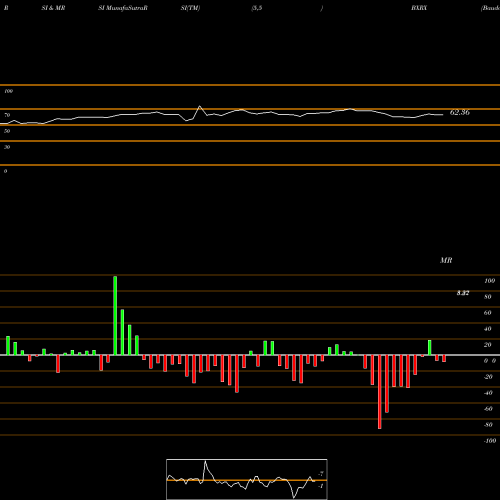Click the RSI axis label 50

click(x=7, y=131)
